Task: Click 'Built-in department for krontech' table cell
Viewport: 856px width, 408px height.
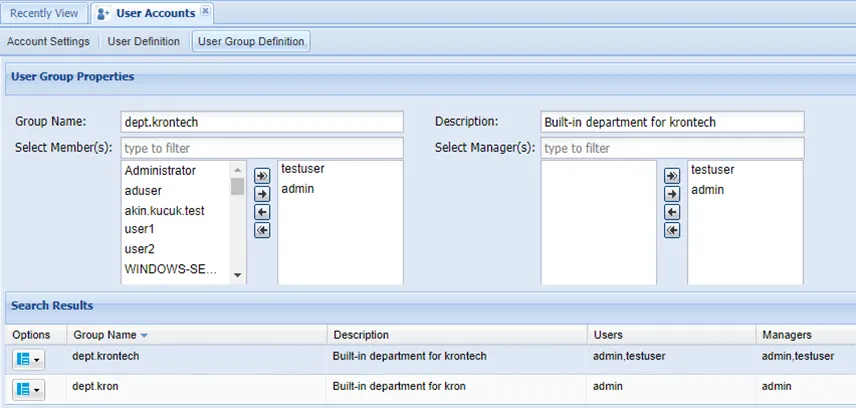Action: [x=409, y=356]
